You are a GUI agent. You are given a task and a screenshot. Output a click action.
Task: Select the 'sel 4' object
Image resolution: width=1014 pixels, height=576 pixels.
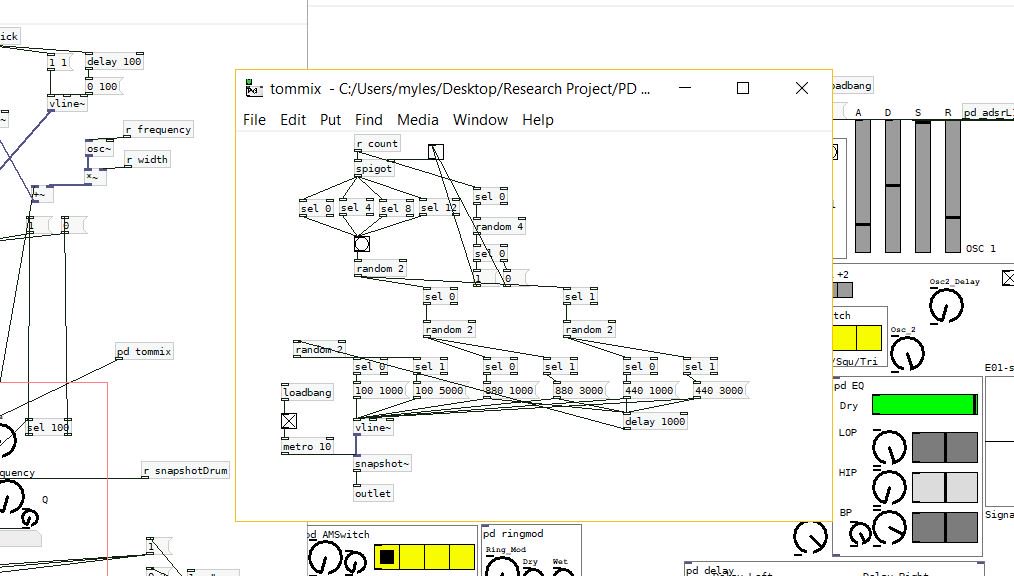pyautogui.click(x=356, y=208)
